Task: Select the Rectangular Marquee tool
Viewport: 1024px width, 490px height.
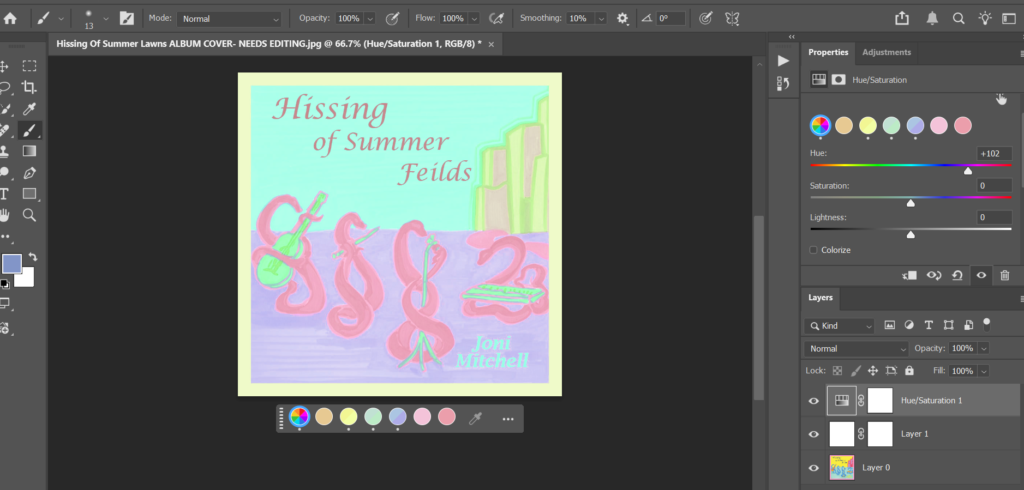Action: 29,65
